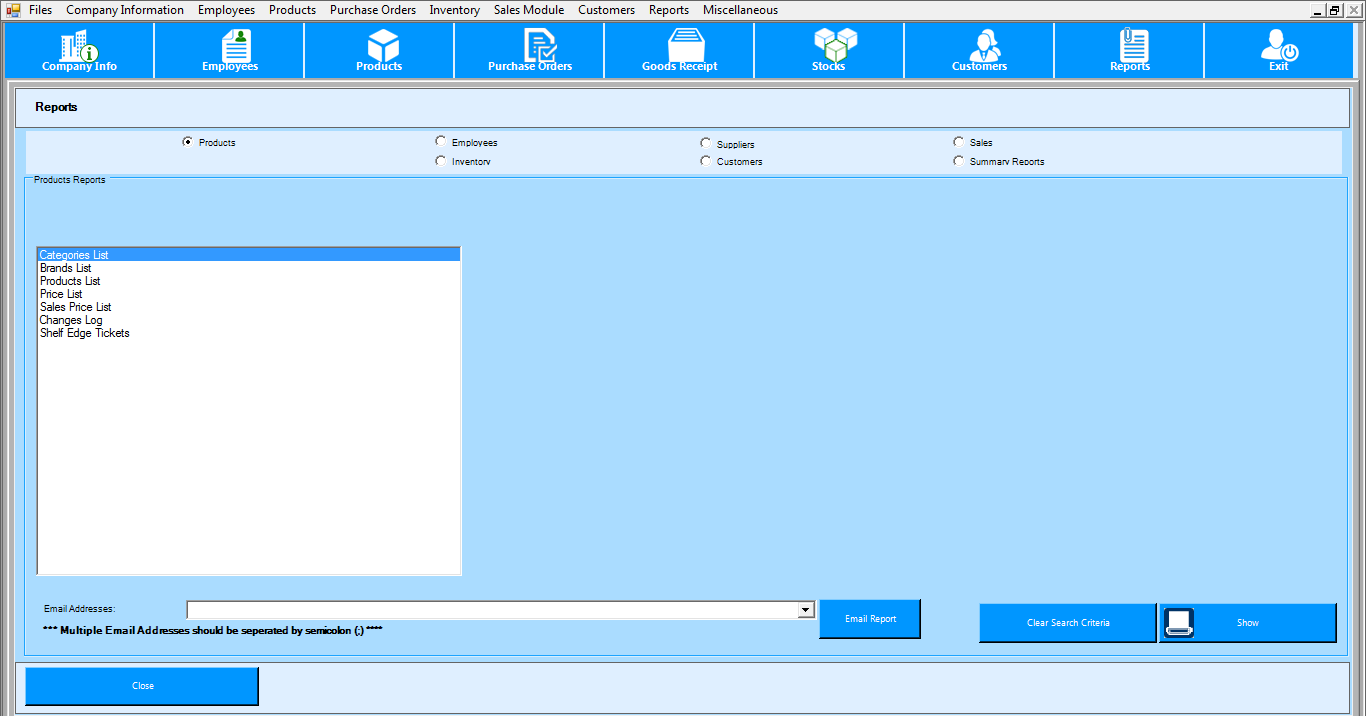The image size is (1366, 716).
Task: Open the Inventory menu
Action: tap(455, 10)
